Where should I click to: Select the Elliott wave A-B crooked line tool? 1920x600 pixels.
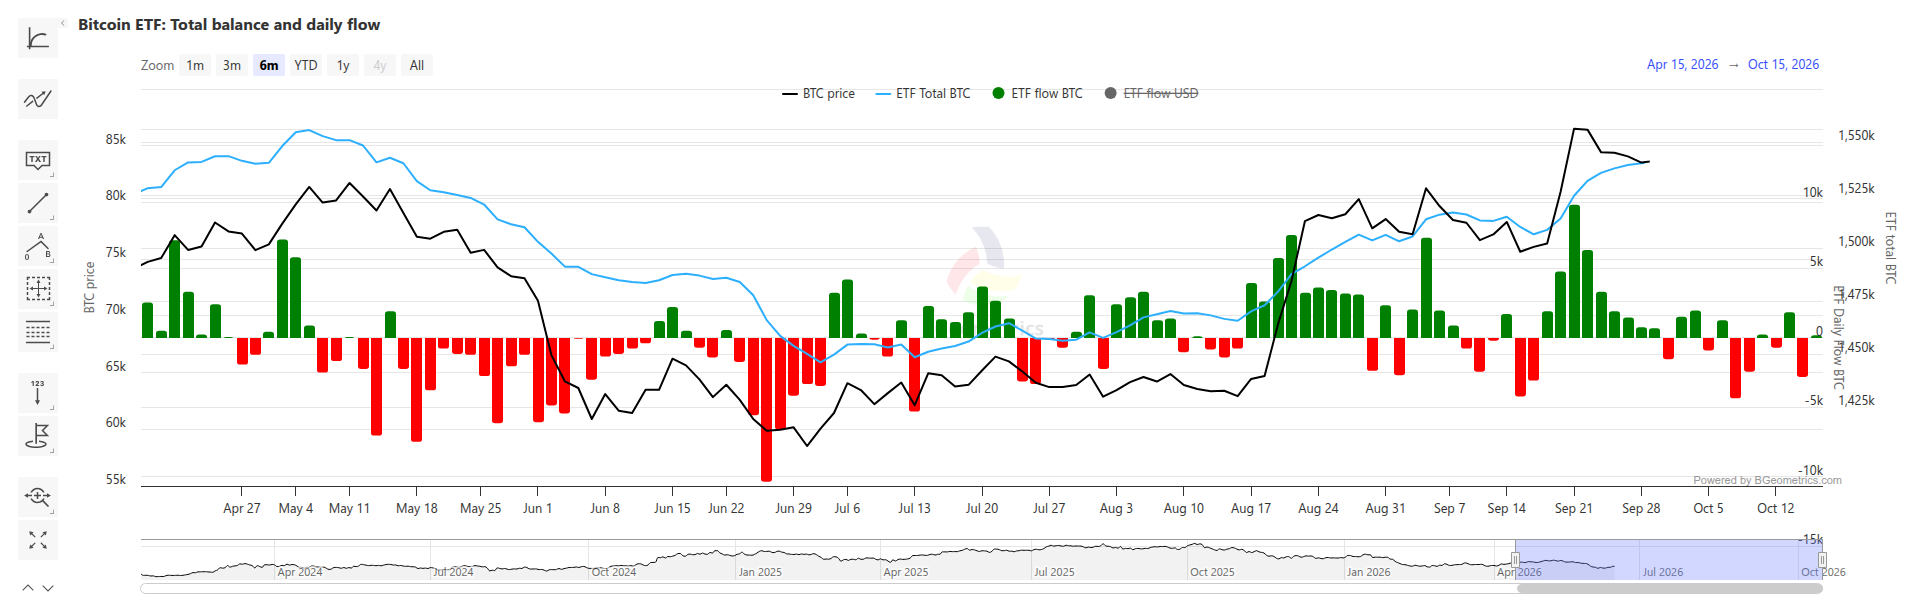coord(38,246)
